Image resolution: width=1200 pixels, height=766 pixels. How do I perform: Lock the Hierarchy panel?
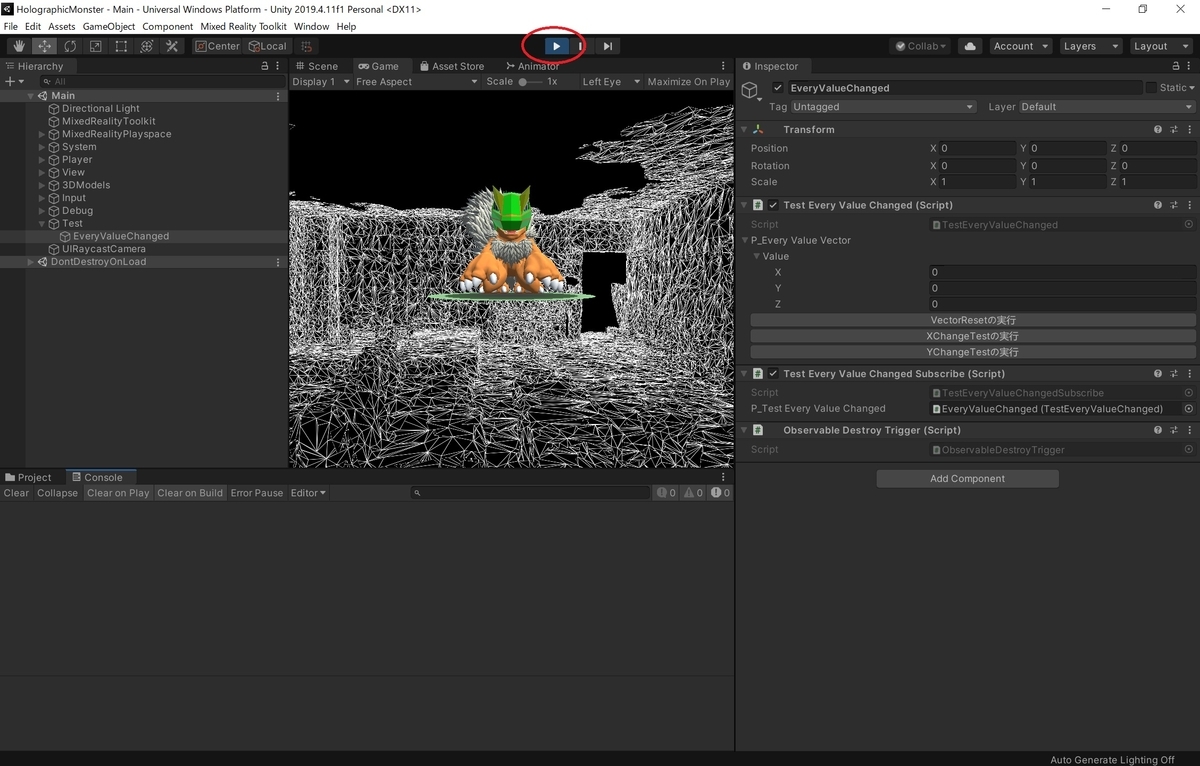tap(264, 66)
